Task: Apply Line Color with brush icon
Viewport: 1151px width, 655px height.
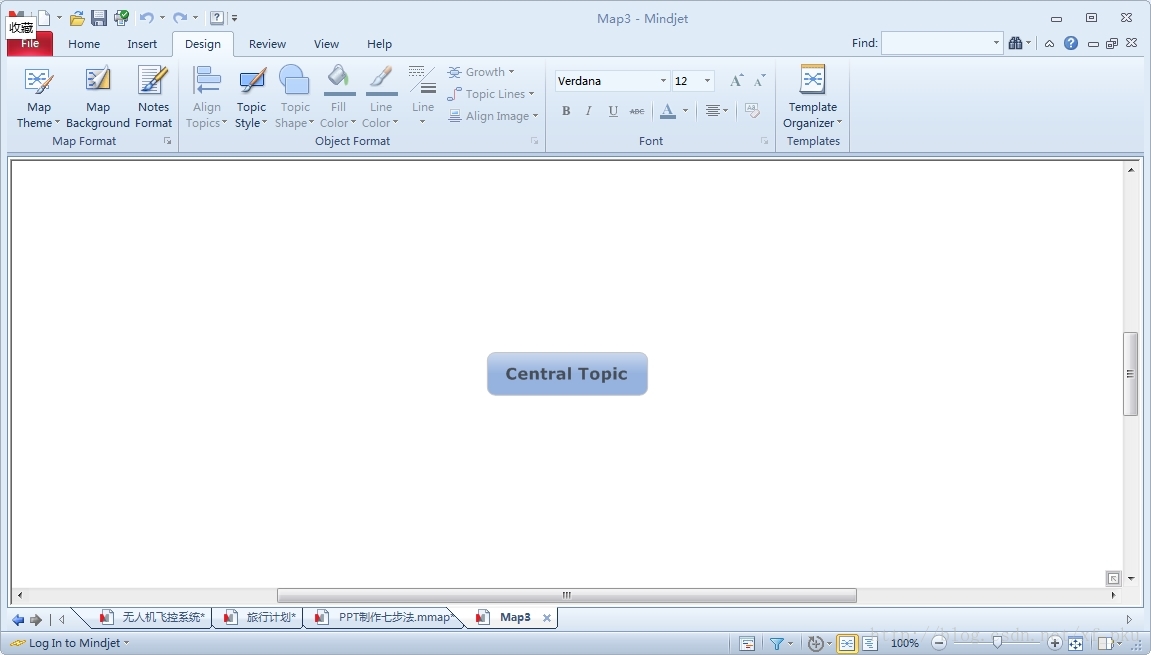Action: pos(380,98)
